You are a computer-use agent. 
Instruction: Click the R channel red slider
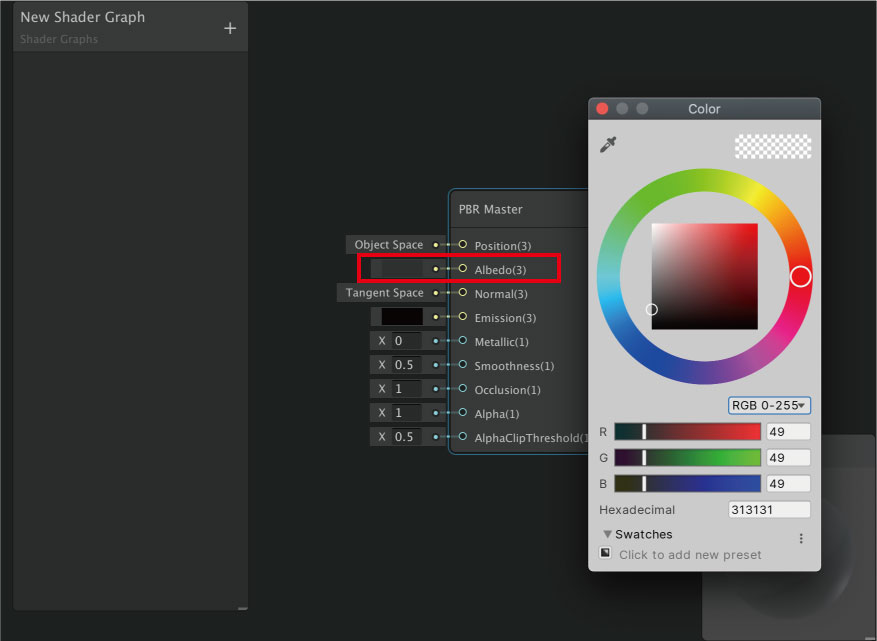pyautogui.click(x=688, y=432)
